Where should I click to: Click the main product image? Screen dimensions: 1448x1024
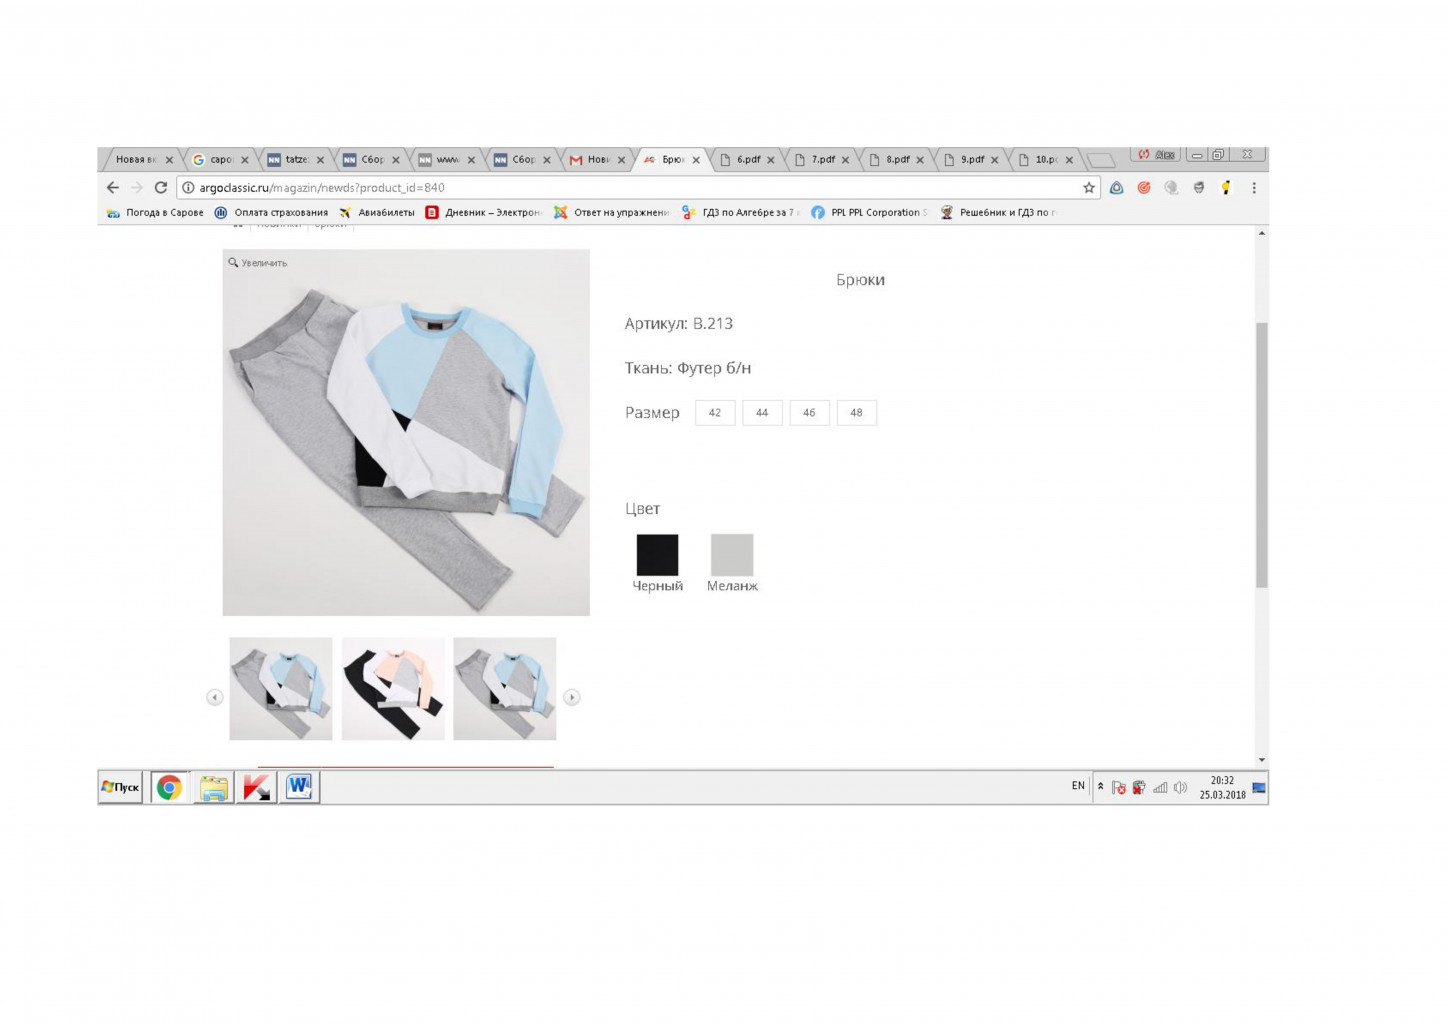pyautogui.click(x=406, y=432)
